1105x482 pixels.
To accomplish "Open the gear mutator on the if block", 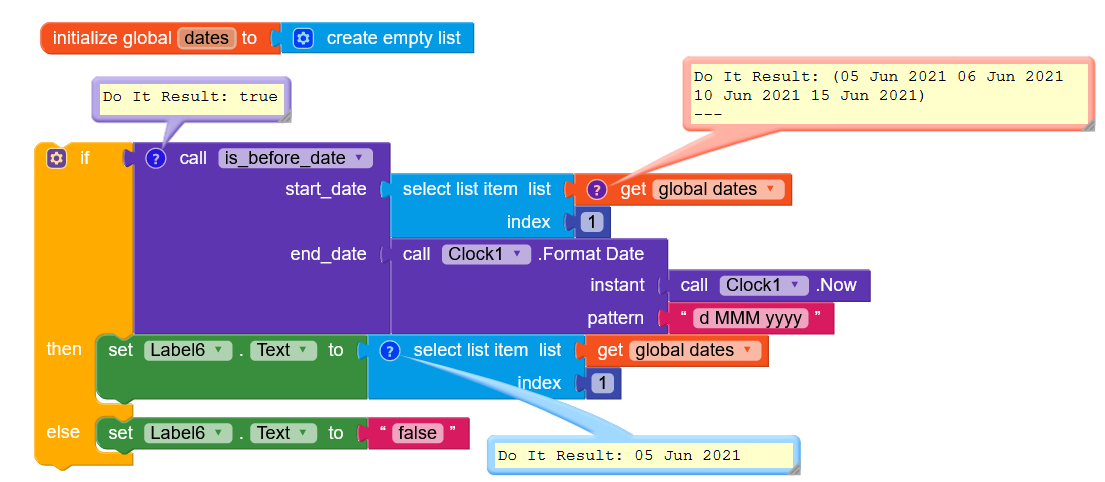I will pyautogui.click(x=56, y=159).
